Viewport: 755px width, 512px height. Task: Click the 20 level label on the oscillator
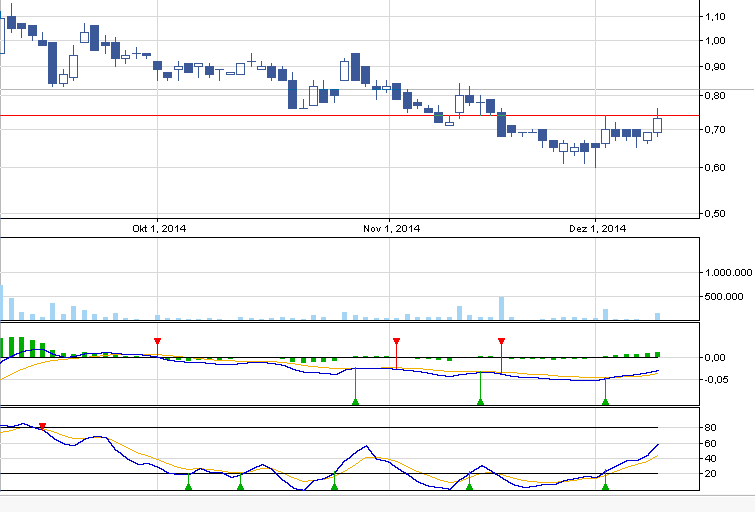pyautogui.click(x=710, y=474)
